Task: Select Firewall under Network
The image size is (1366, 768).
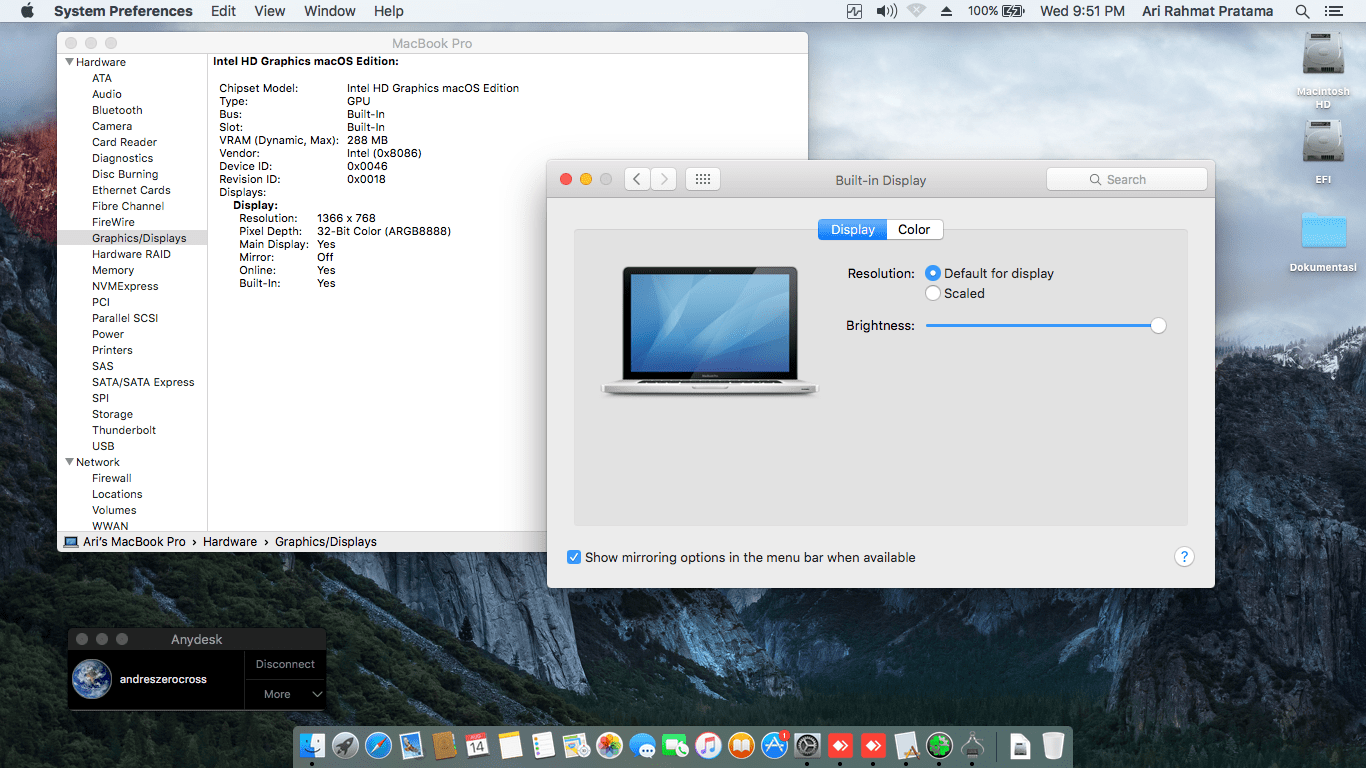Action: click(112, 478)
